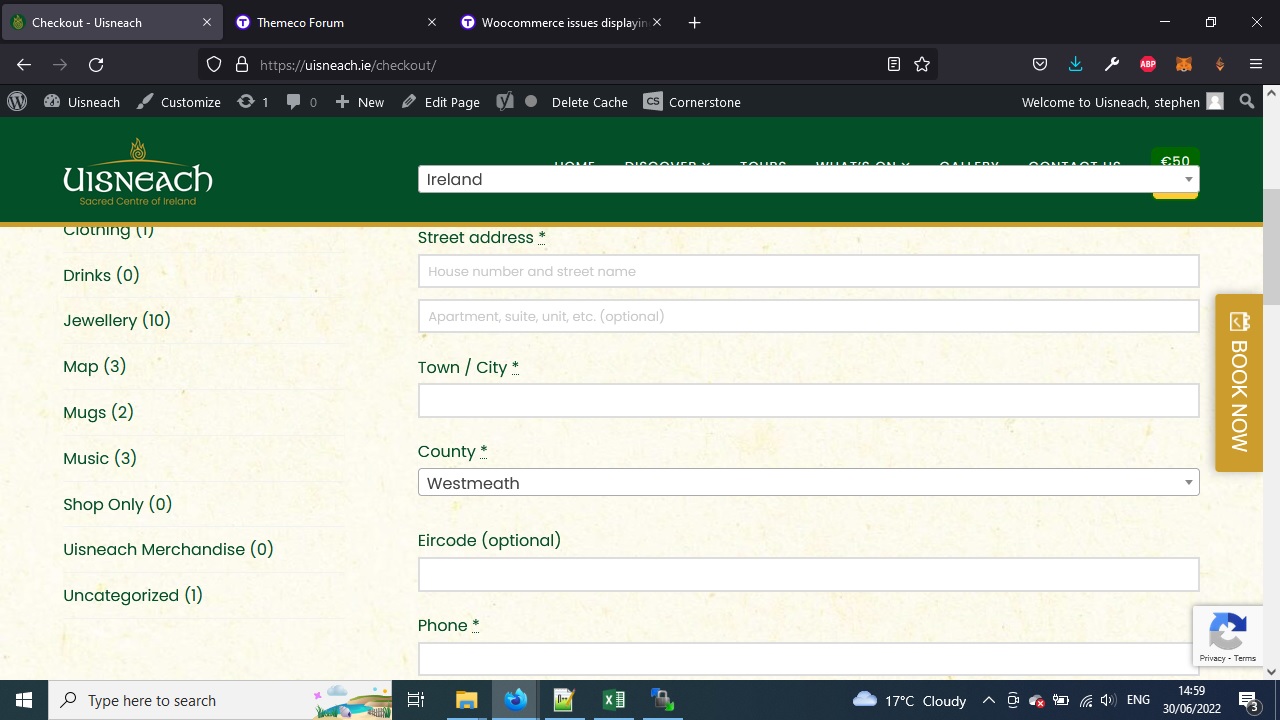Bookmark this page with star icon
The image size is (1280, 720).
922,65
